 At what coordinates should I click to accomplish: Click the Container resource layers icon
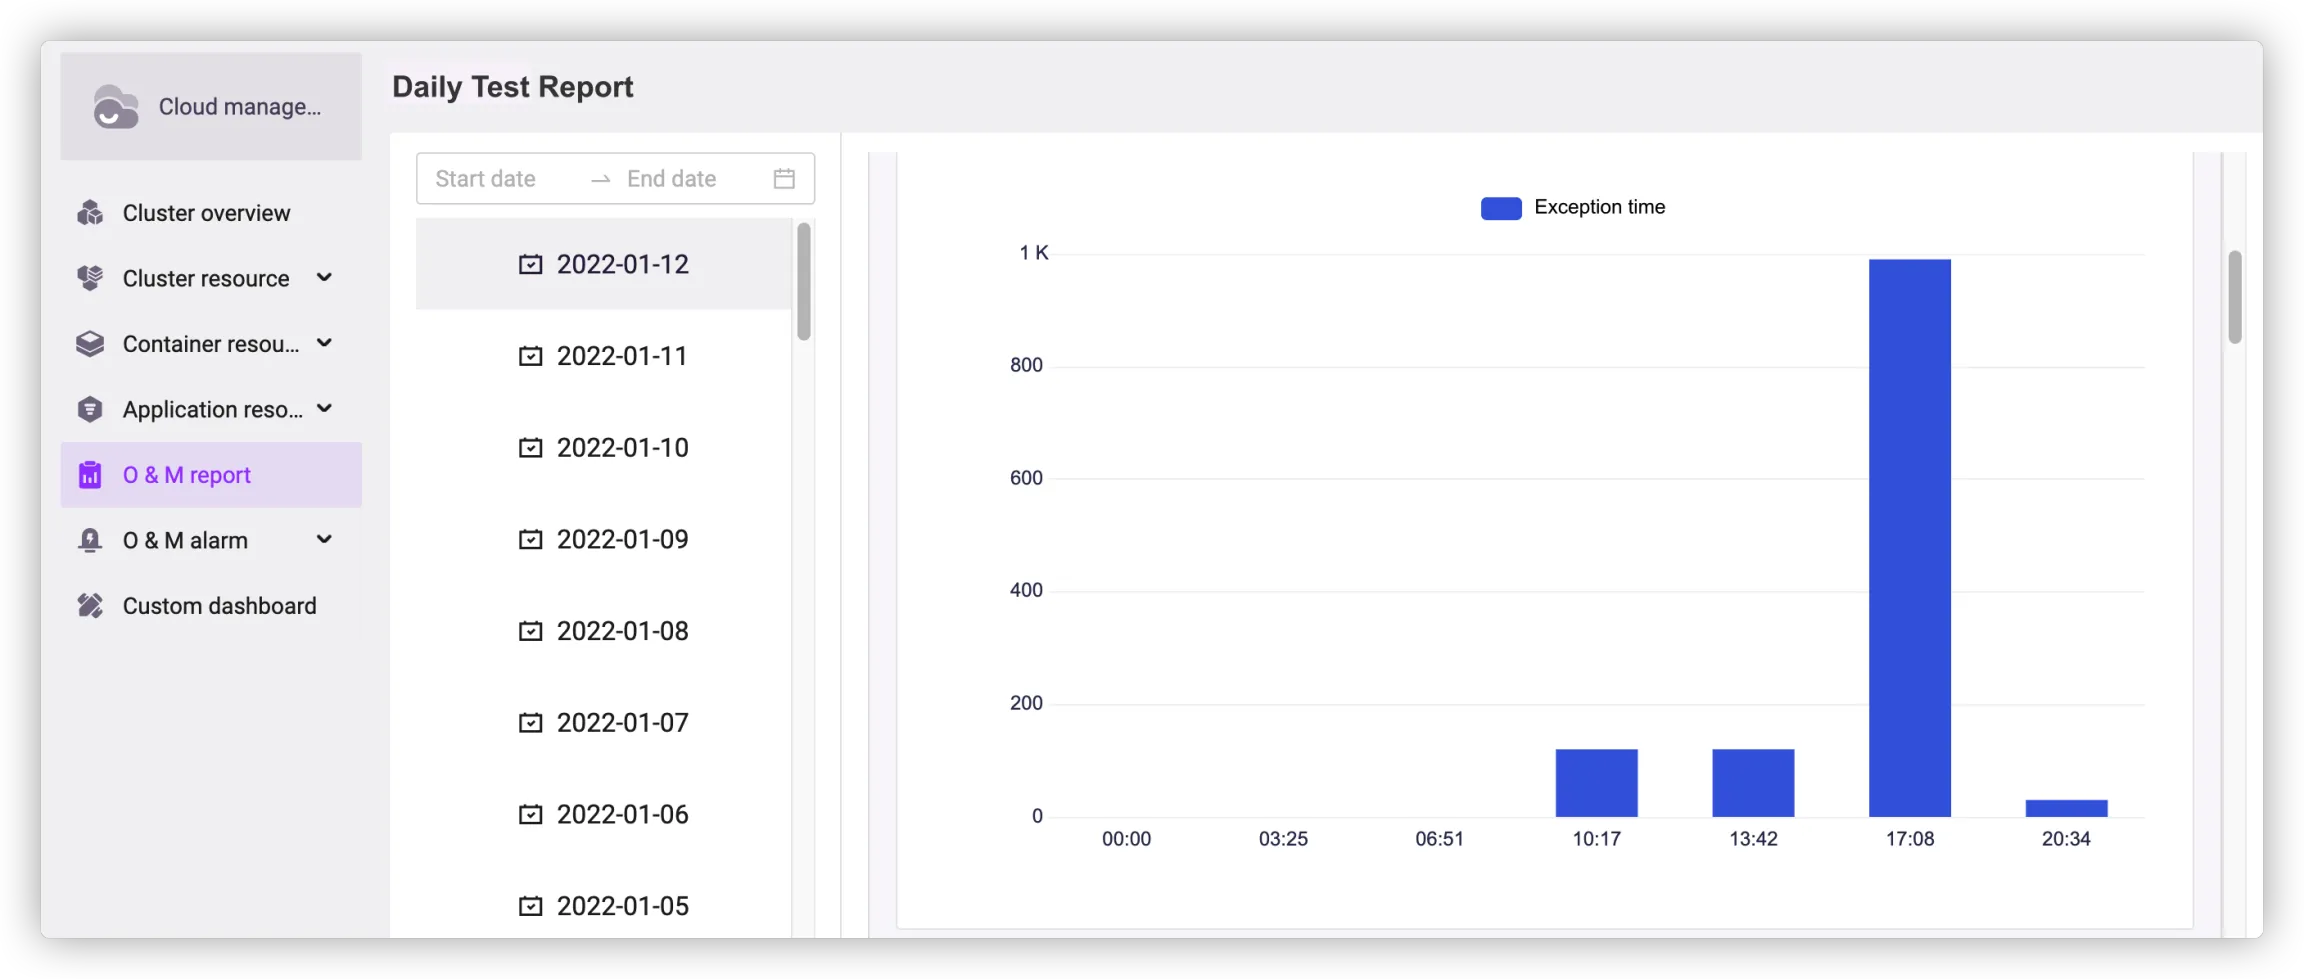coord(90,344)
